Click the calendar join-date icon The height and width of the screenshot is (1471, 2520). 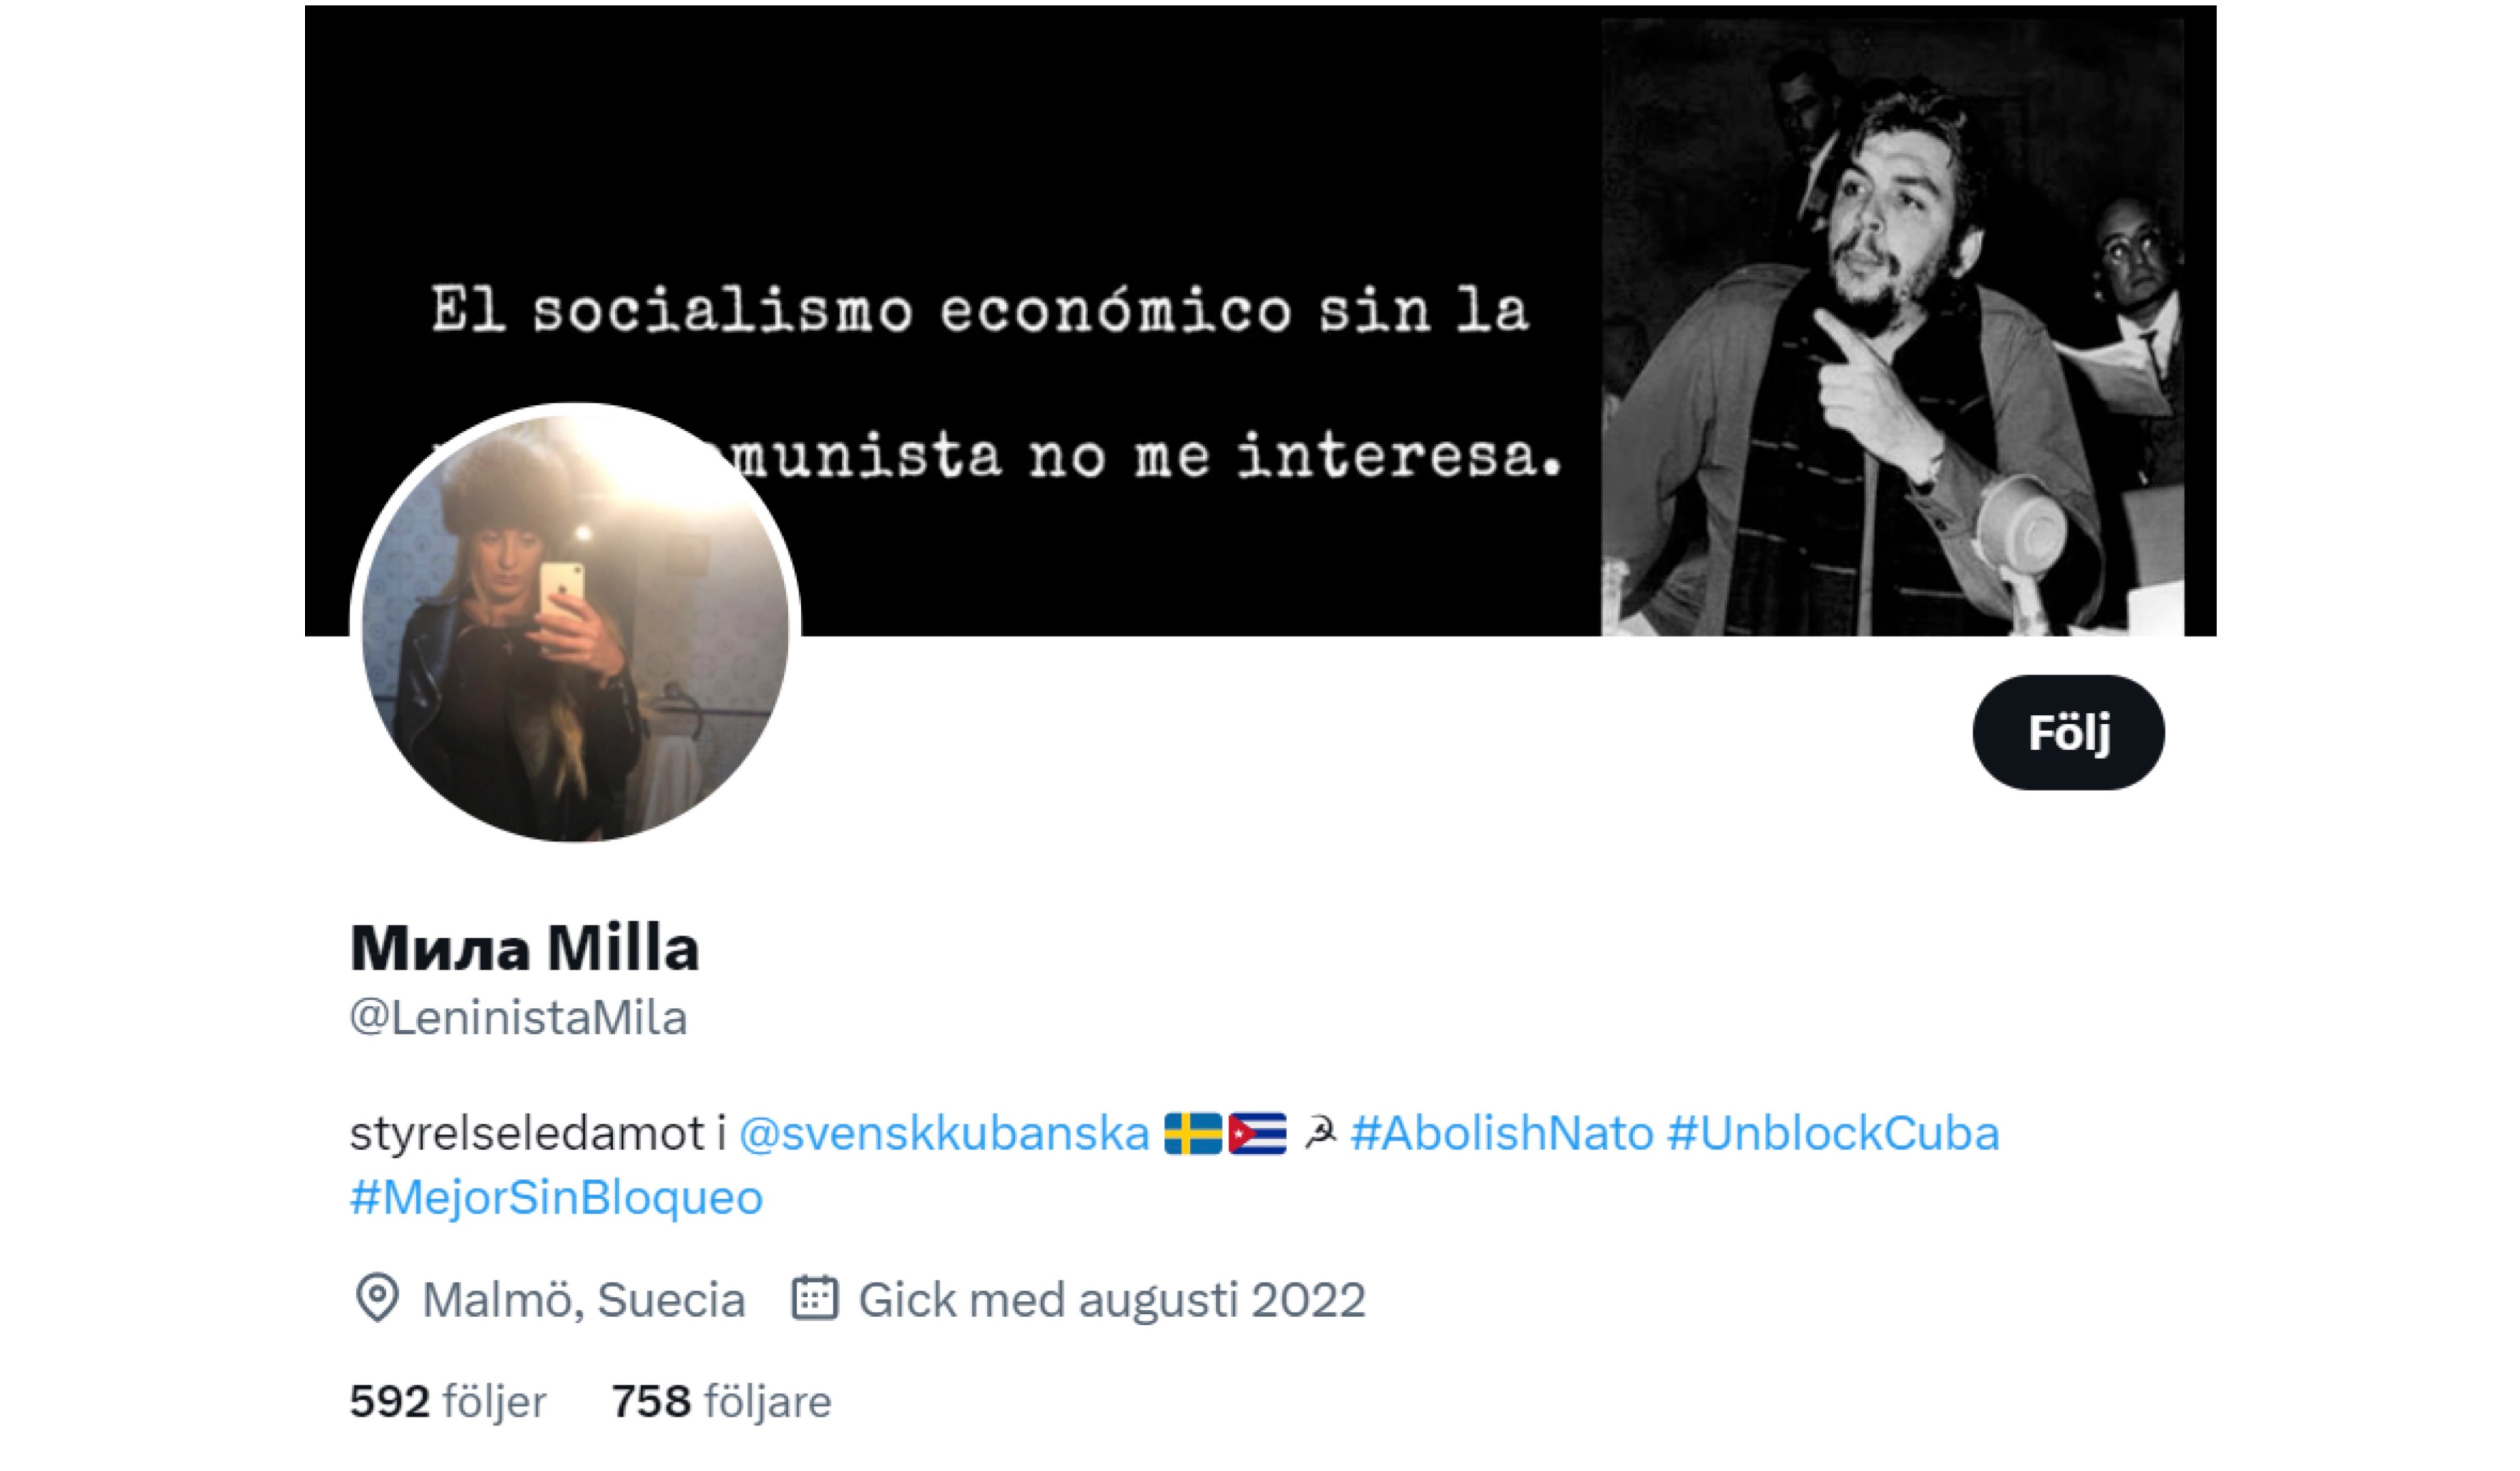click(814, 1299)
